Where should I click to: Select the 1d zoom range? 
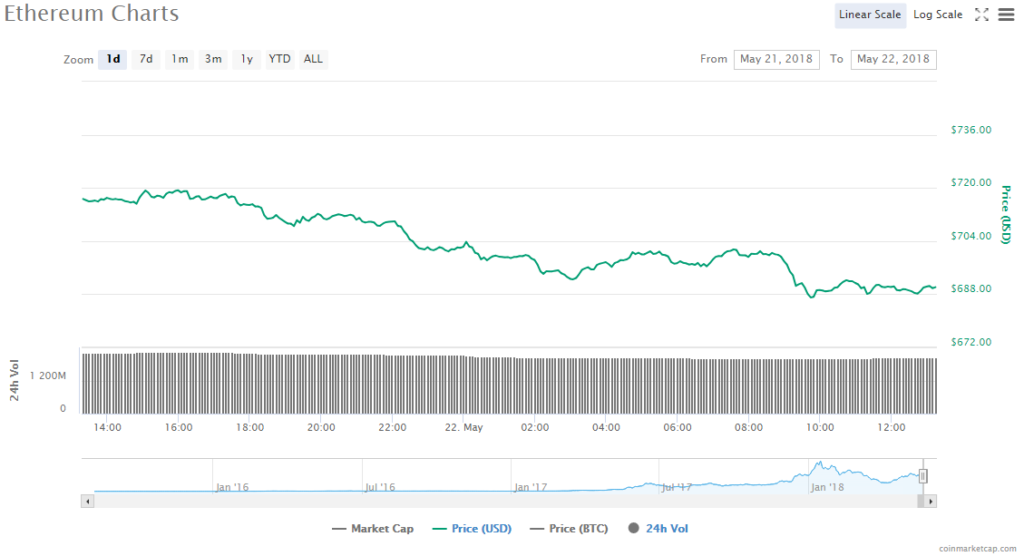(114, 59)
